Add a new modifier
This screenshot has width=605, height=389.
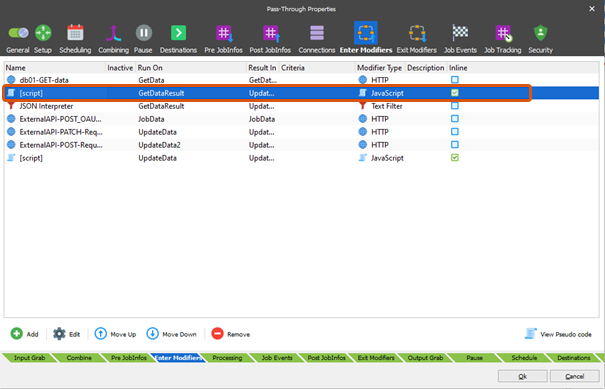24,334
